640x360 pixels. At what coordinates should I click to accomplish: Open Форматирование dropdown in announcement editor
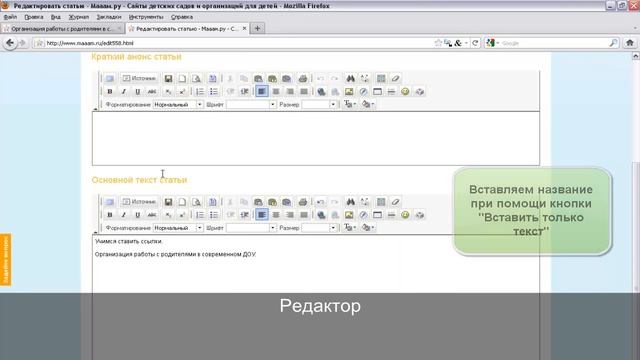pyautogui.click(x=178, y=104)
